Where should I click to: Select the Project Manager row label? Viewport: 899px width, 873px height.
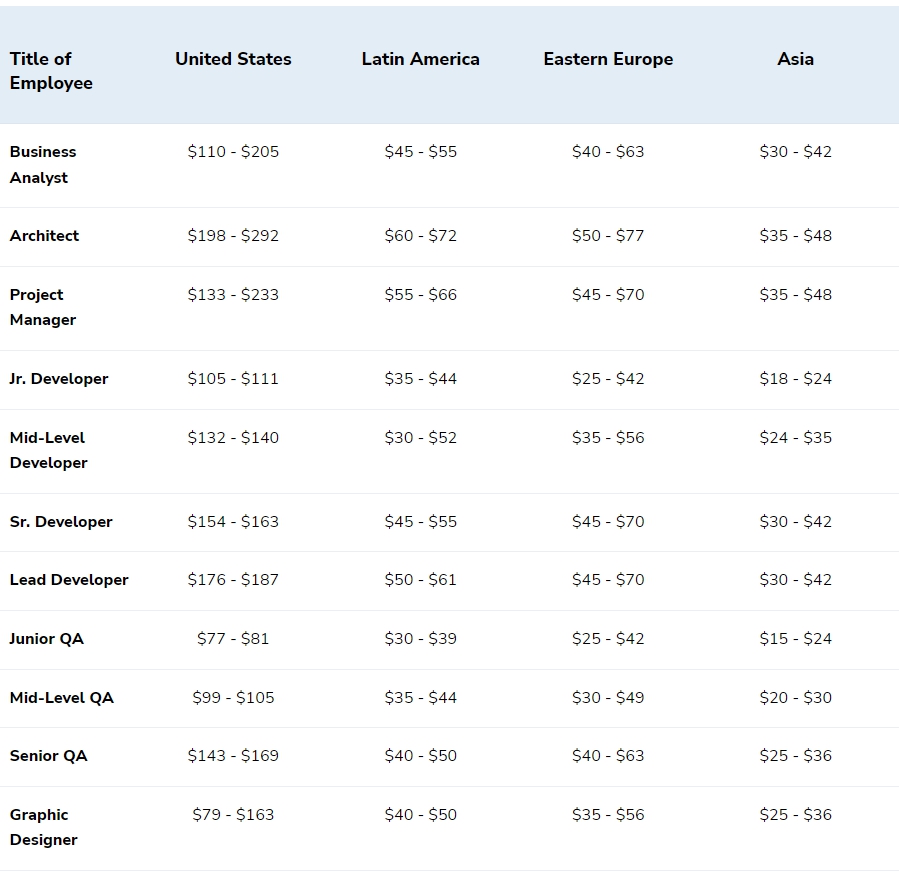click(x=43, y=307)
